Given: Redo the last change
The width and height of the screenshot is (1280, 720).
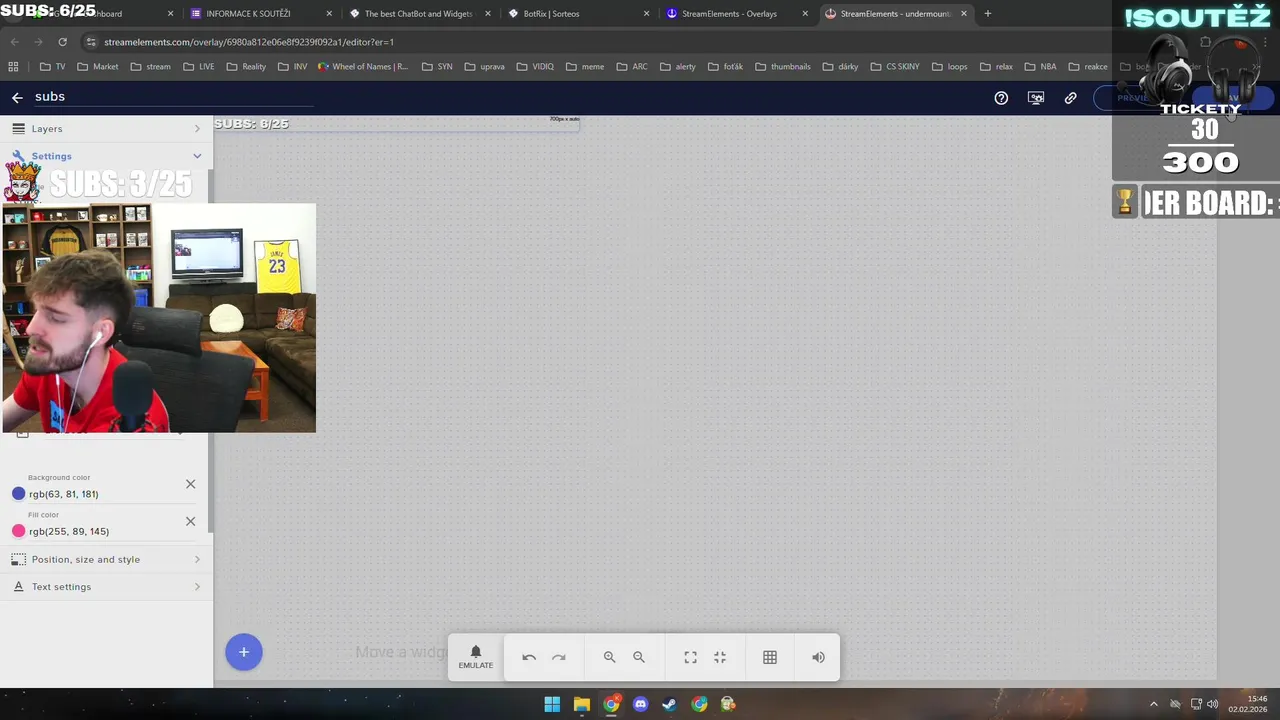Looking at the screenshot, I should pyautogui.click(x=559, y=657).
